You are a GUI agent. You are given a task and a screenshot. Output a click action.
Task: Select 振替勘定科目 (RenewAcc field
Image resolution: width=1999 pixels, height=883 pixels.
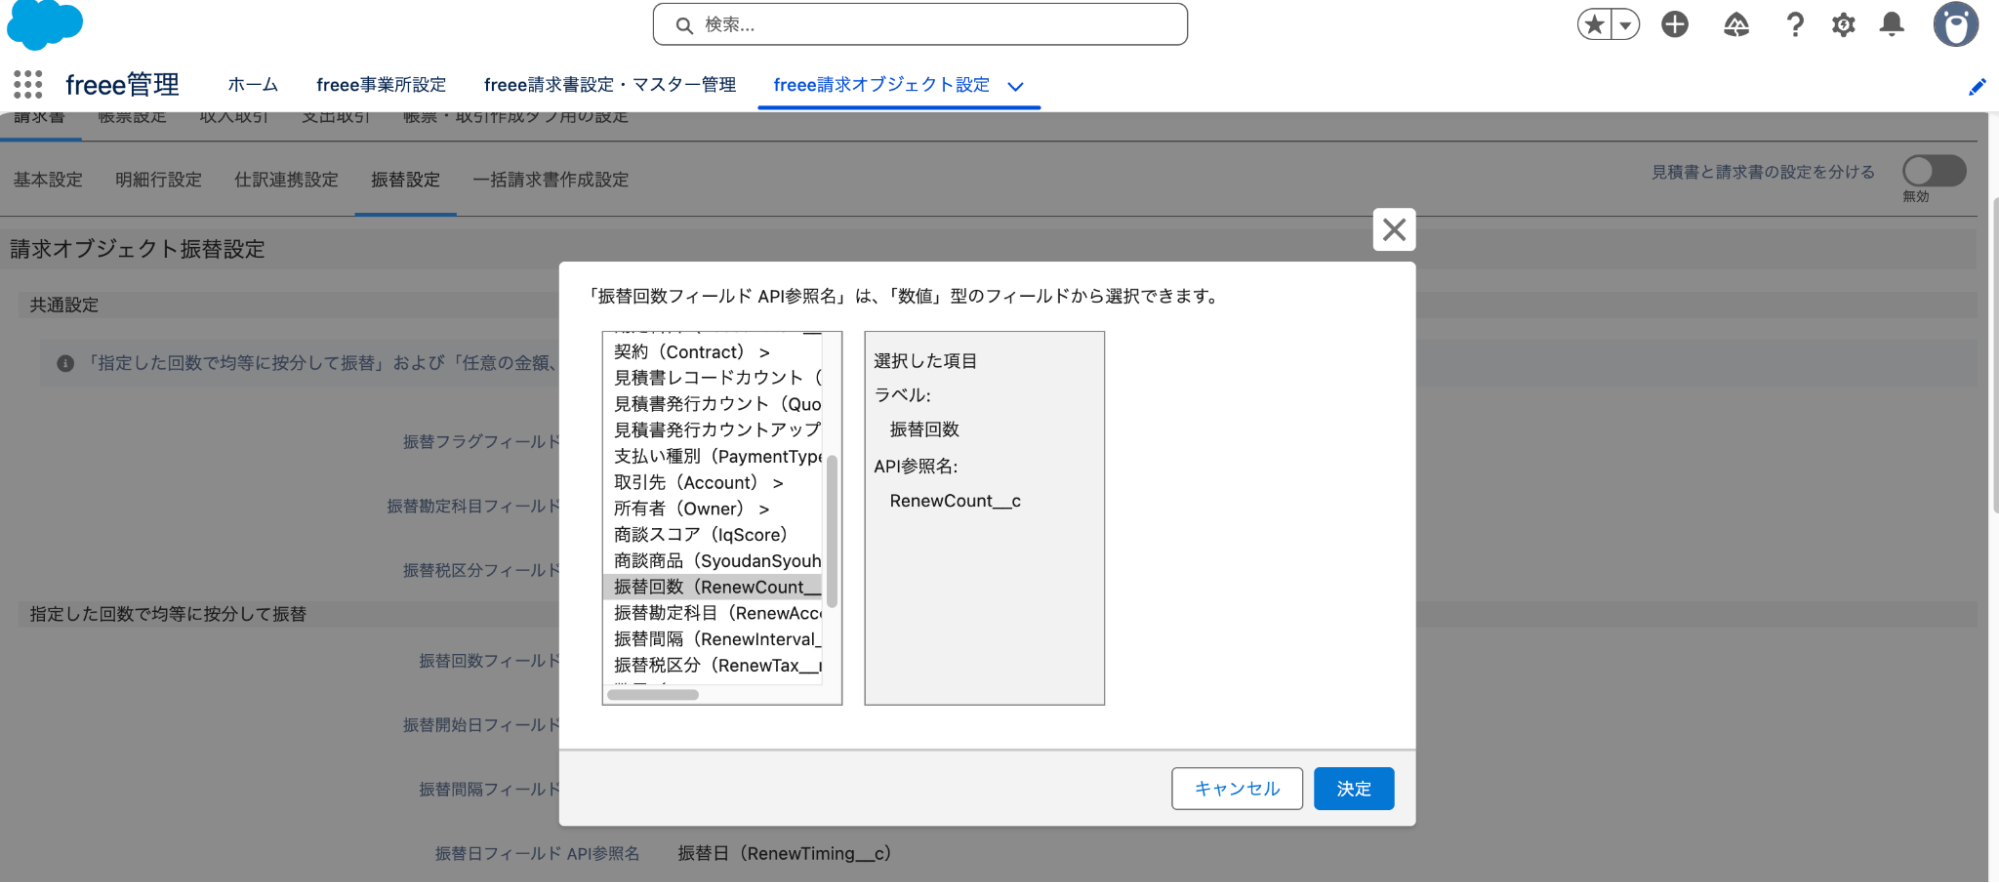coord(712,613)
